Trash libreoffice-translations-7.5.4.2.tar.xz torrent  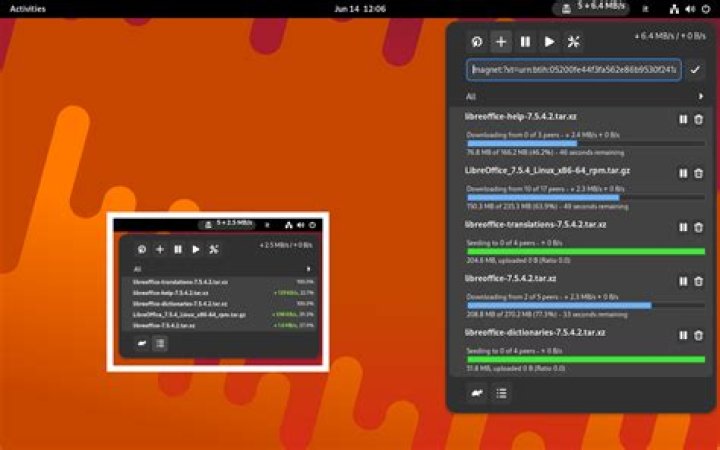[x=698, y=227]
